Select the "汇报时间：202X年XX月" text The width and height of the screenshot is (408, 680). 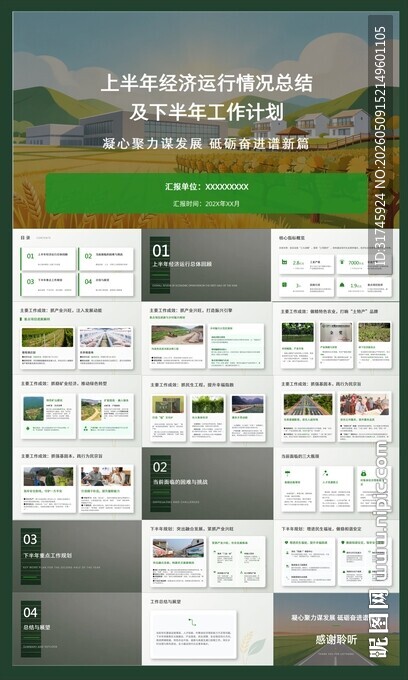pyautogui.click(x=206, y=203)
